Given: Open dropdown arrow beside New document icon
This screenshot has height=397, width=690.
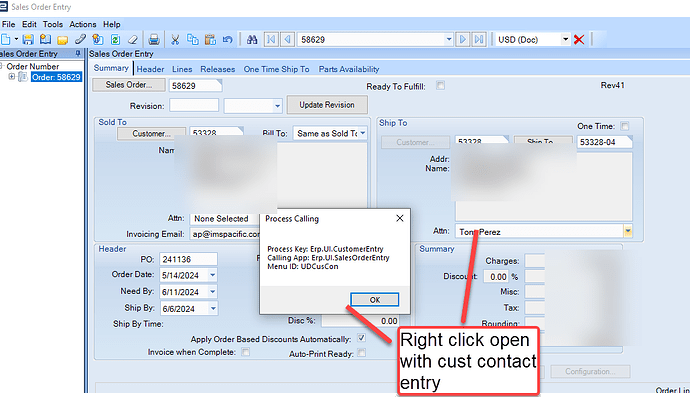Looking at the screenshot, I should coord(16,40).
